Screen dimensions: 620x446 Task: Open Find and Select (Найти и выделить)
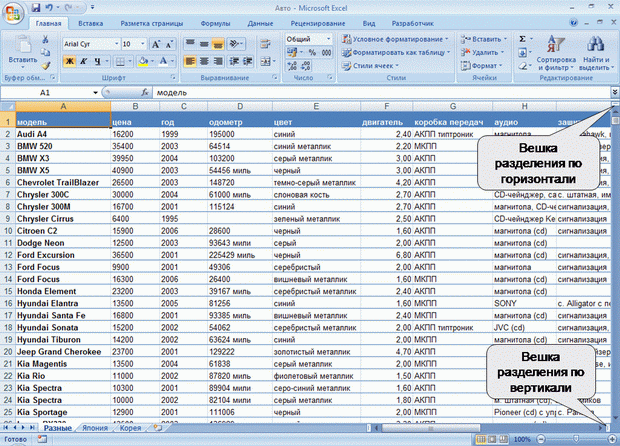(597, 52)
